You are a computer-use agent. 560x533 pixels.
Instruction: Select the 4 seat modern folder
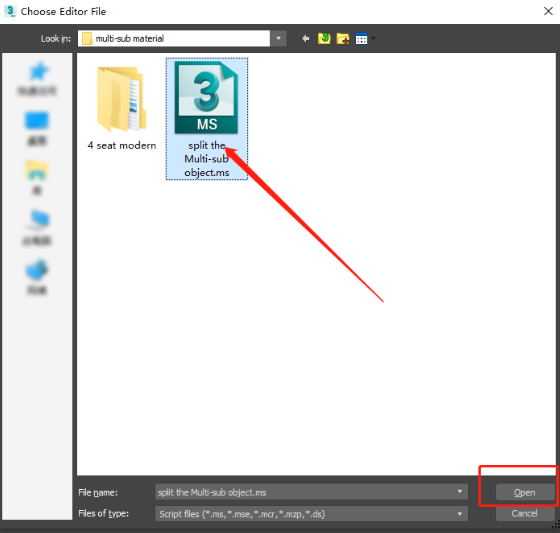click(122, 108)
